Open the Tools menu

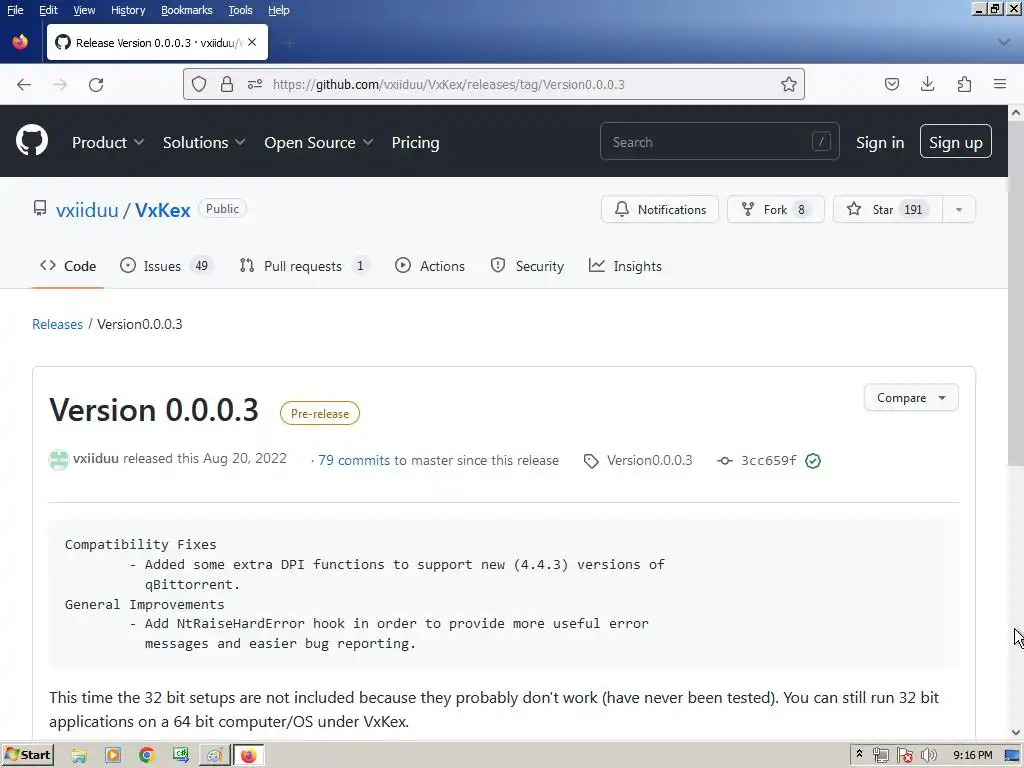click(x=240, y=10)
